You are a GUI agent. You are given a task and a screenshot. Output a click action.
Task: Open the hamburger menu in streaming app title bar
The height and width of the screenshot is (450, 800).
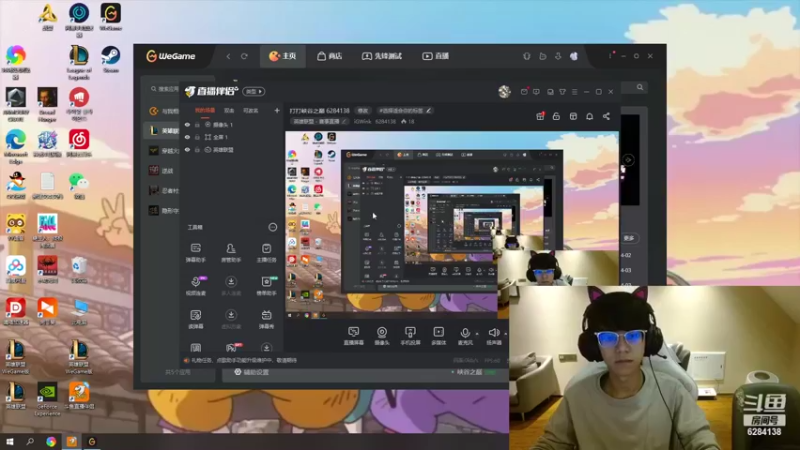tap(574, 92)
